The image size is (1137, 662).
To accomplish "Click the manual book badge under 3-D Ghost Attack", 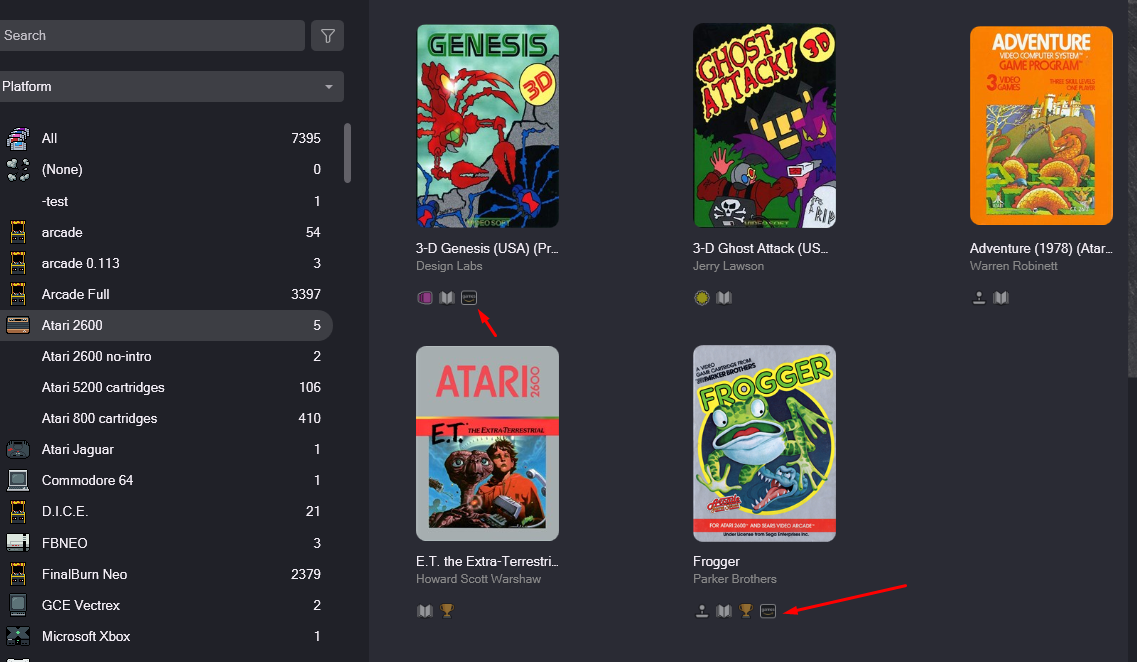I will (724, 297).
